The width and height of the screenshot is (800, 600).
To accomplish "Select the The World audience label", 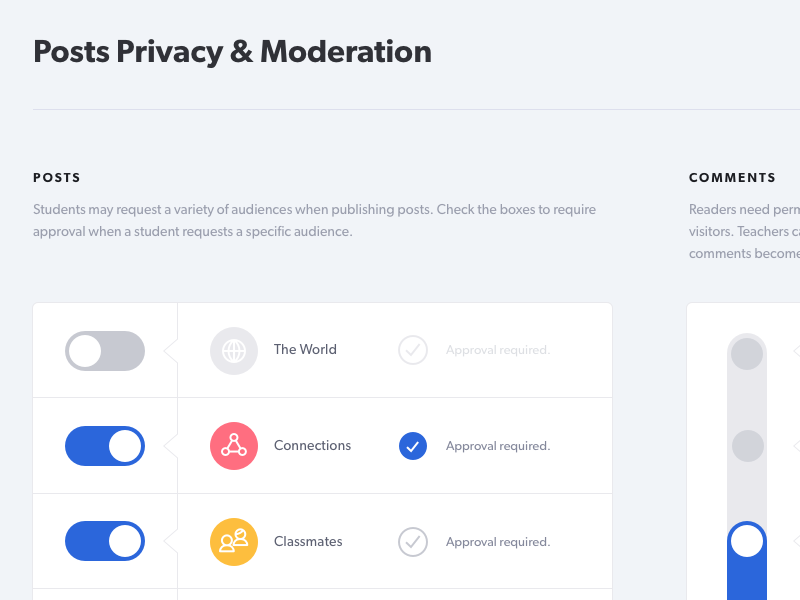I will [305, 350].
